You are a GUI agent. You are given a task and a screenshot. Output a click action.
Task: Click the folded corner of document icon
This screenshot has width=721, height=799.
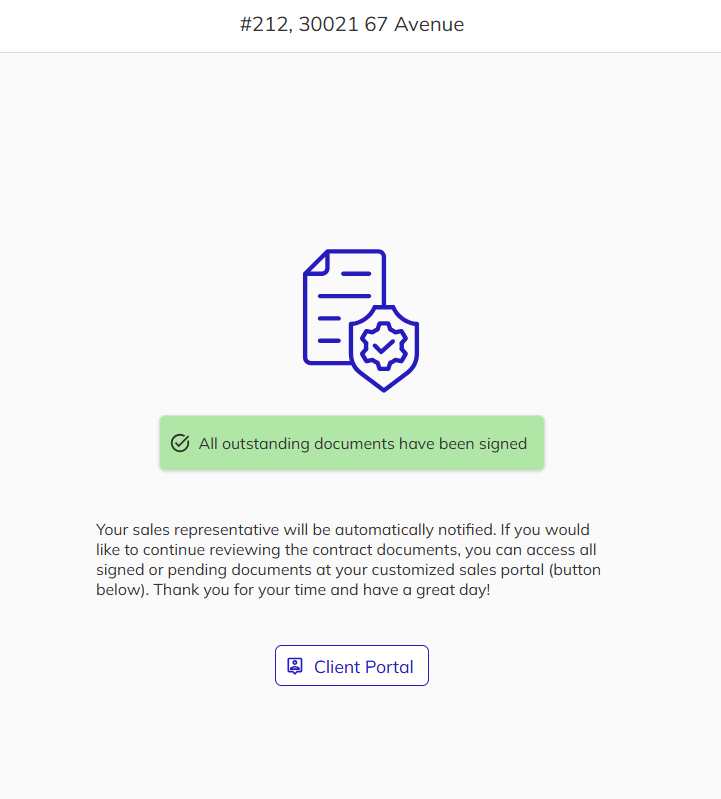314,262
